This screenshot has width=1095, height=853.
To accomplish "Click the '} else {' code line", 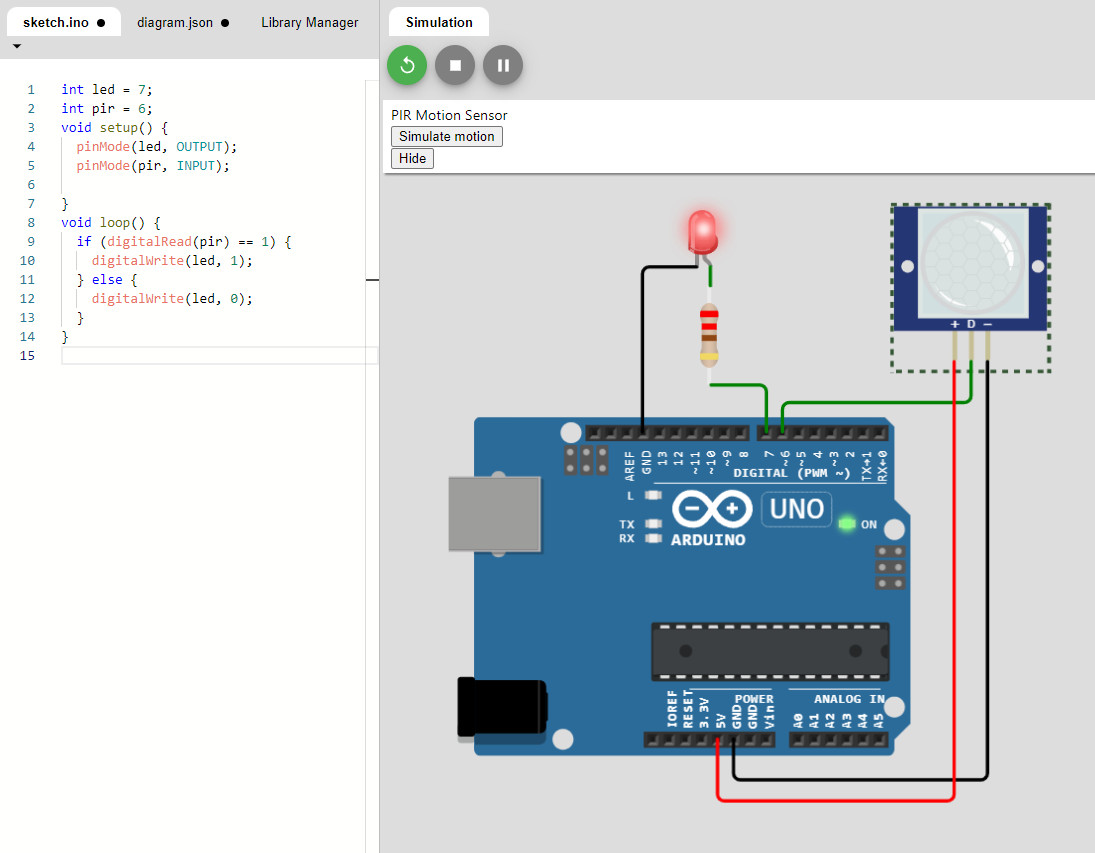I will click(x=107, y=279).
